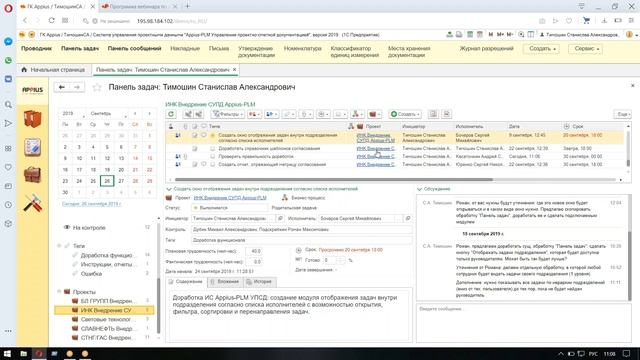Open the calendar month Сентябрь dropdown
The height and width of the screenshot is (360, 640).
tap(108, 113)
